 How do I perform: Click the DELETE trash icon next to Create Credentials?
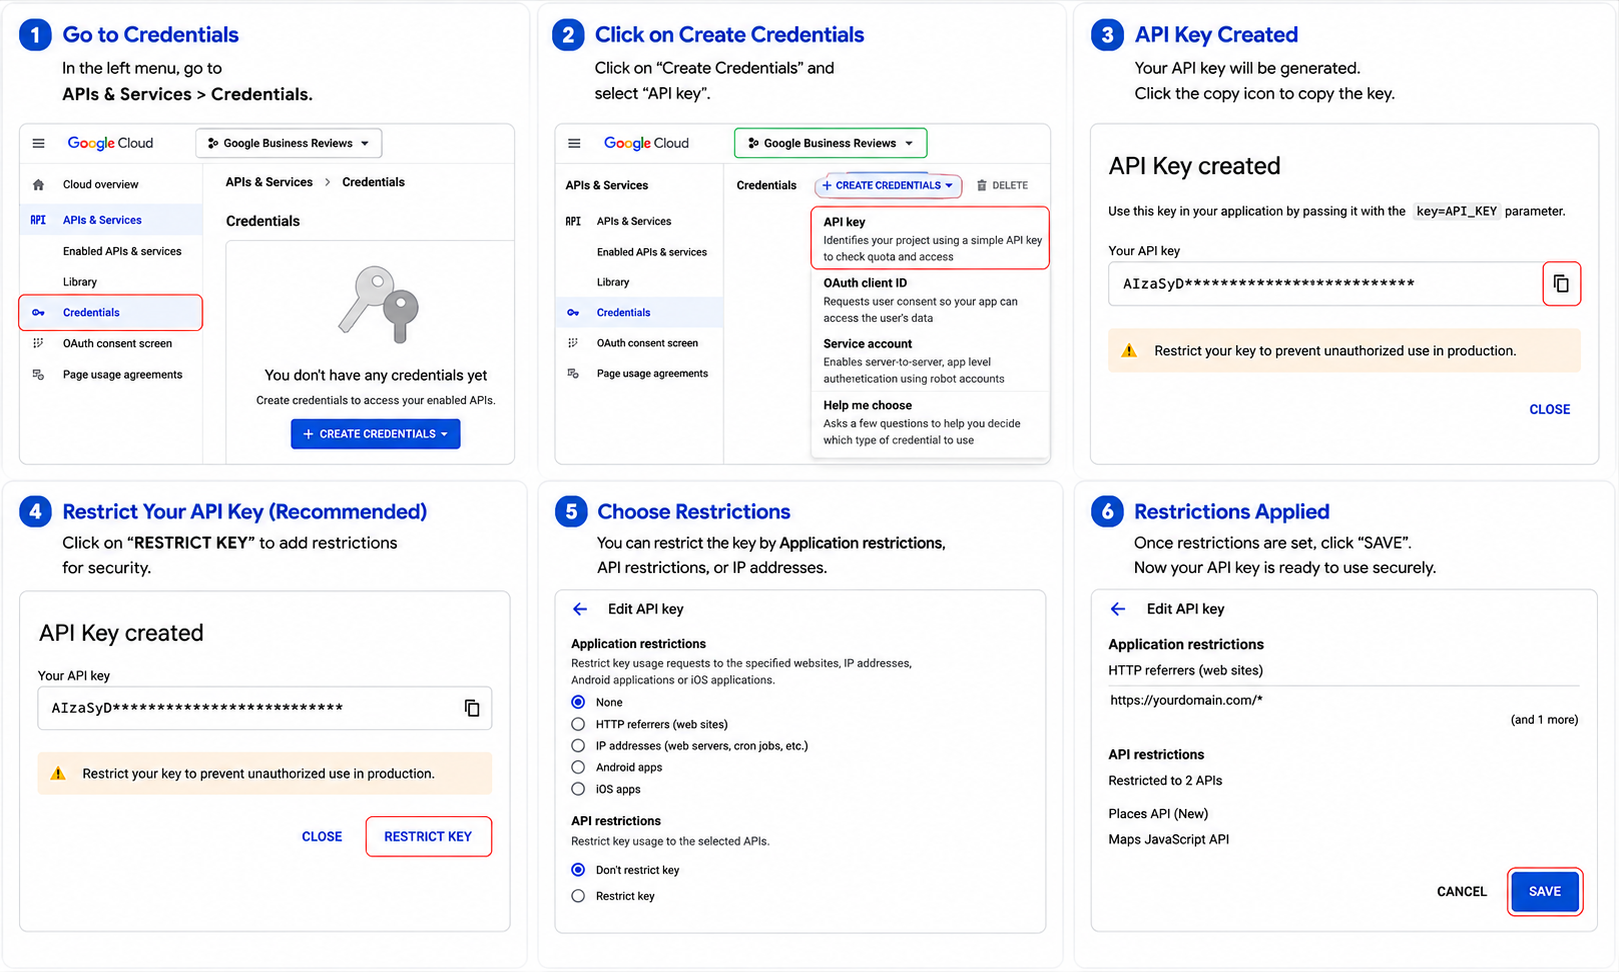pyautogui.click(x=982, y=186)
